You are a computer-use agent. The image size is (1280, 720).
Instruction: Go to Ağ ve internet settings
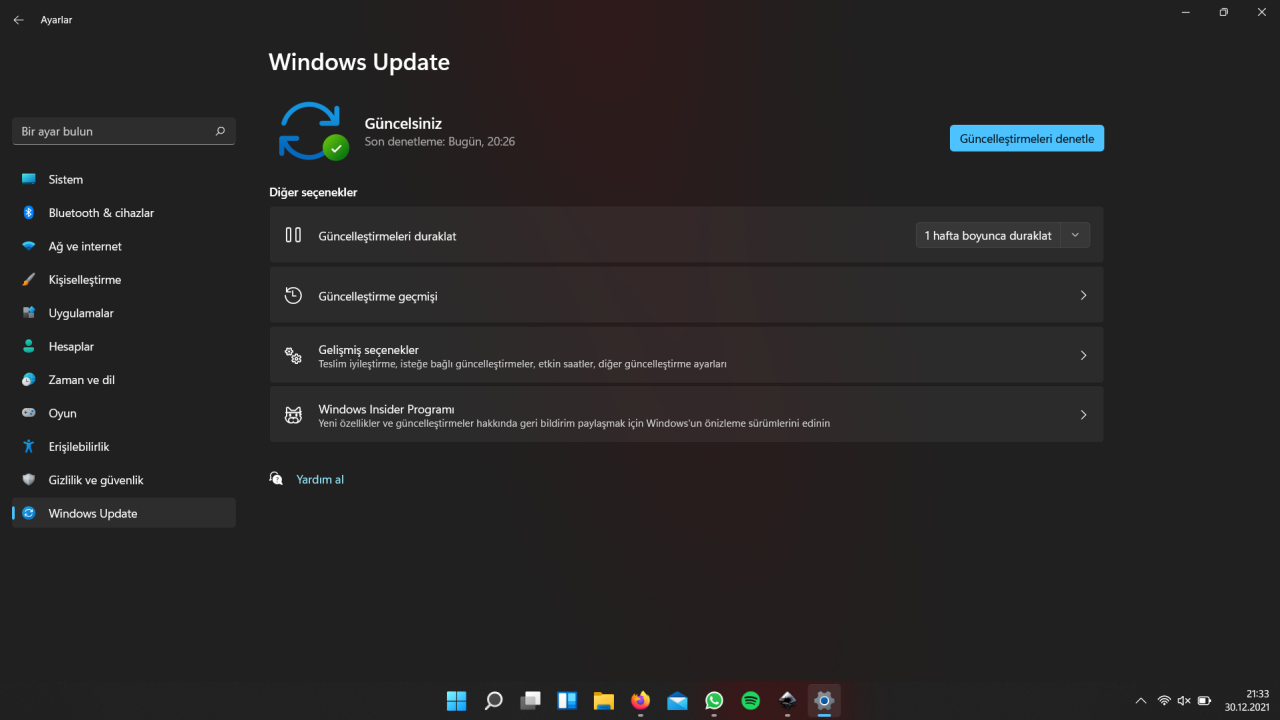point(124,246)
